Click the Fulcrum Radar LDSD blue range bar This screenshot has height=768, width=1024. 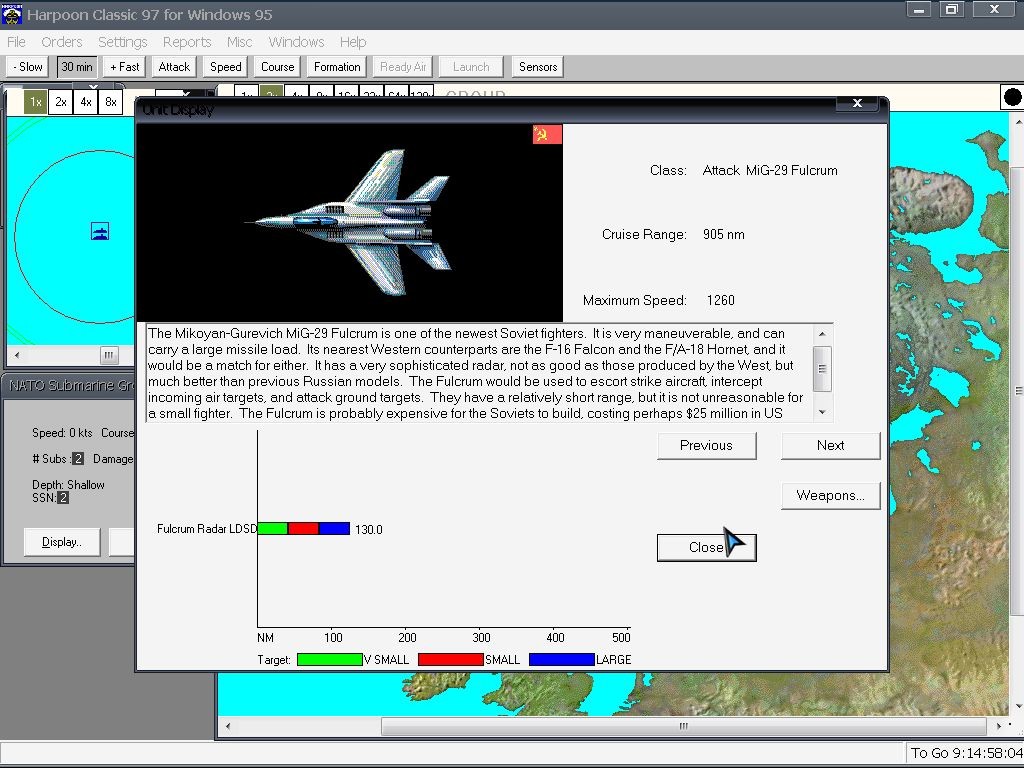(334, 528)
